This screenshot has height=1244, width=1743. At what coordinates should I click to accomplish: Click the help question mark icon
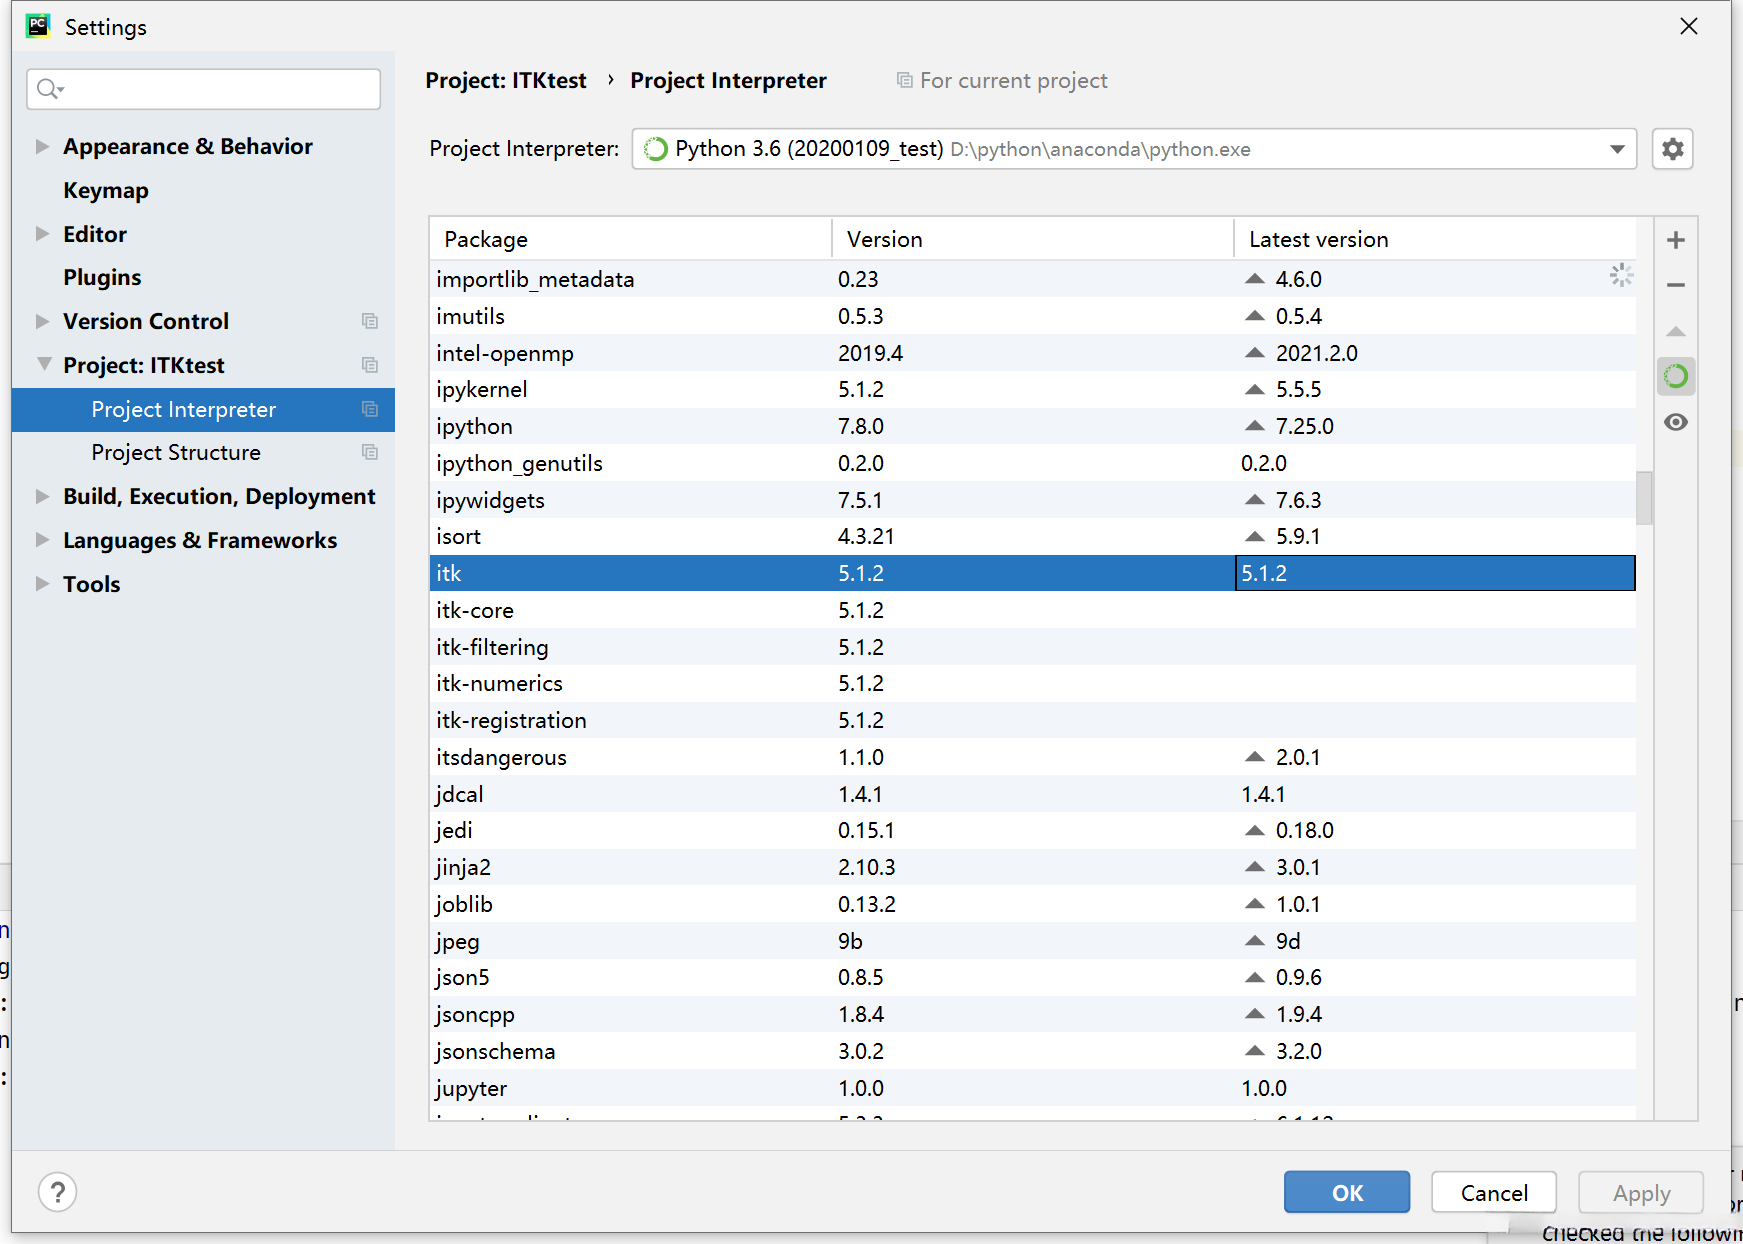click(x=58, y=1192)
